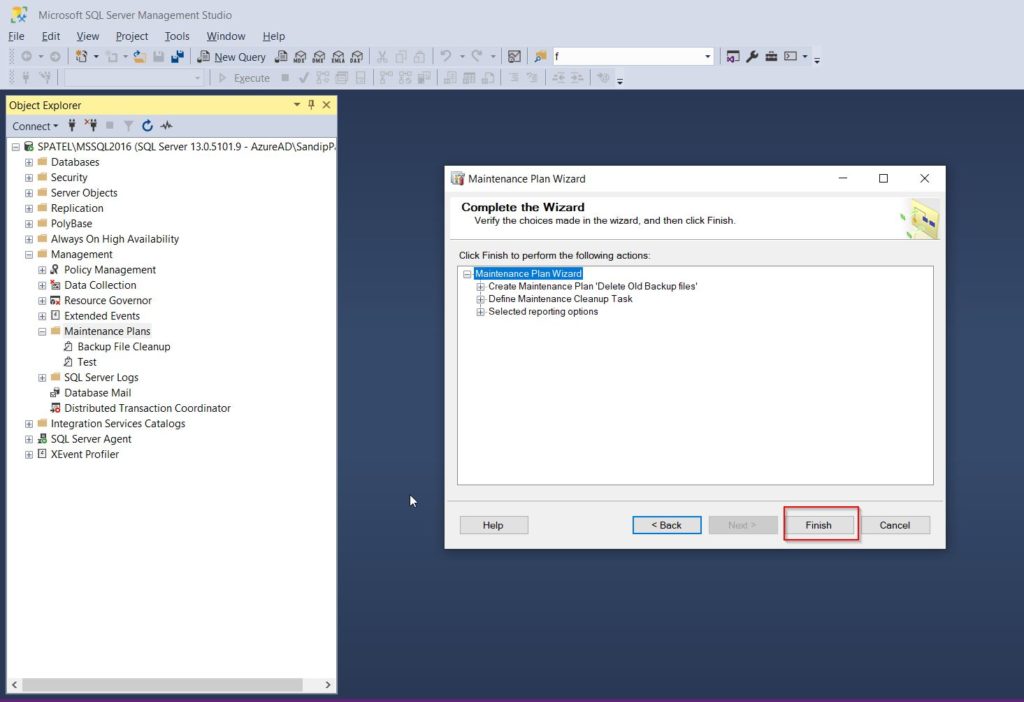Expand the Databases node
This screenshot has width=1024, height=702.
29,162
